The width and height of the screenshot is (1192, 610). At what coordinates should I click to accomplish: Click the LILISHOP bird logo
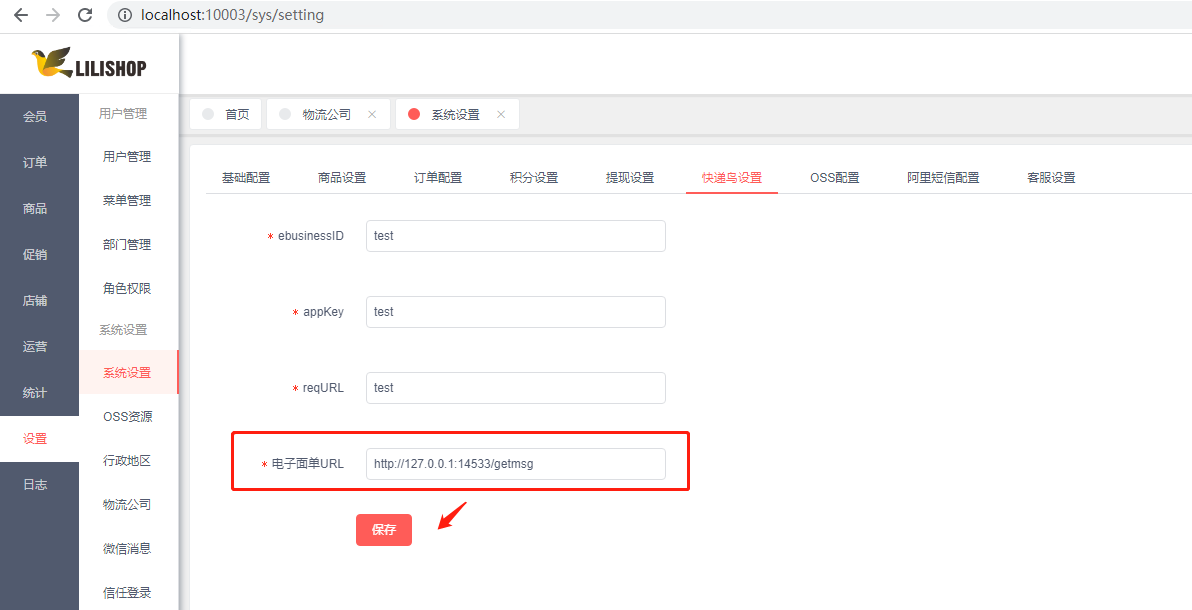[x=89, y=63]
